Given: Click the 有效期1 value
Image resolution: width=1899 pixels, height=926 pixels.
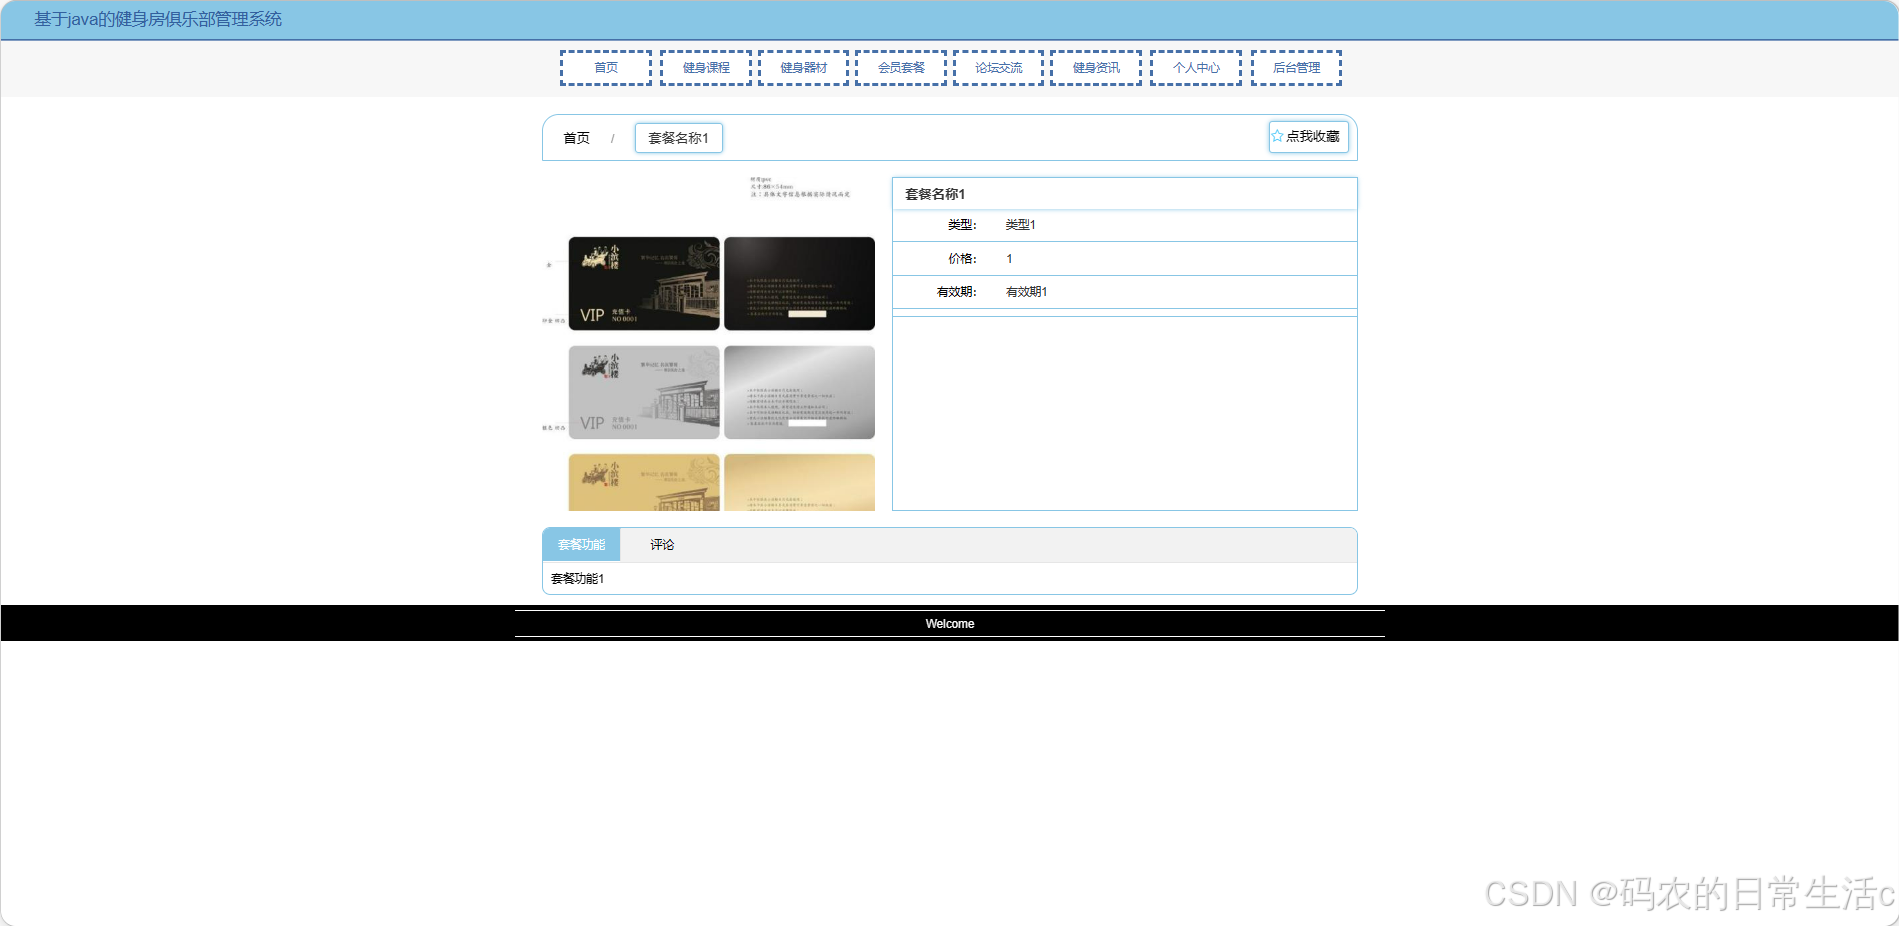Looking at the screenshot, I should coord(1026,292).
